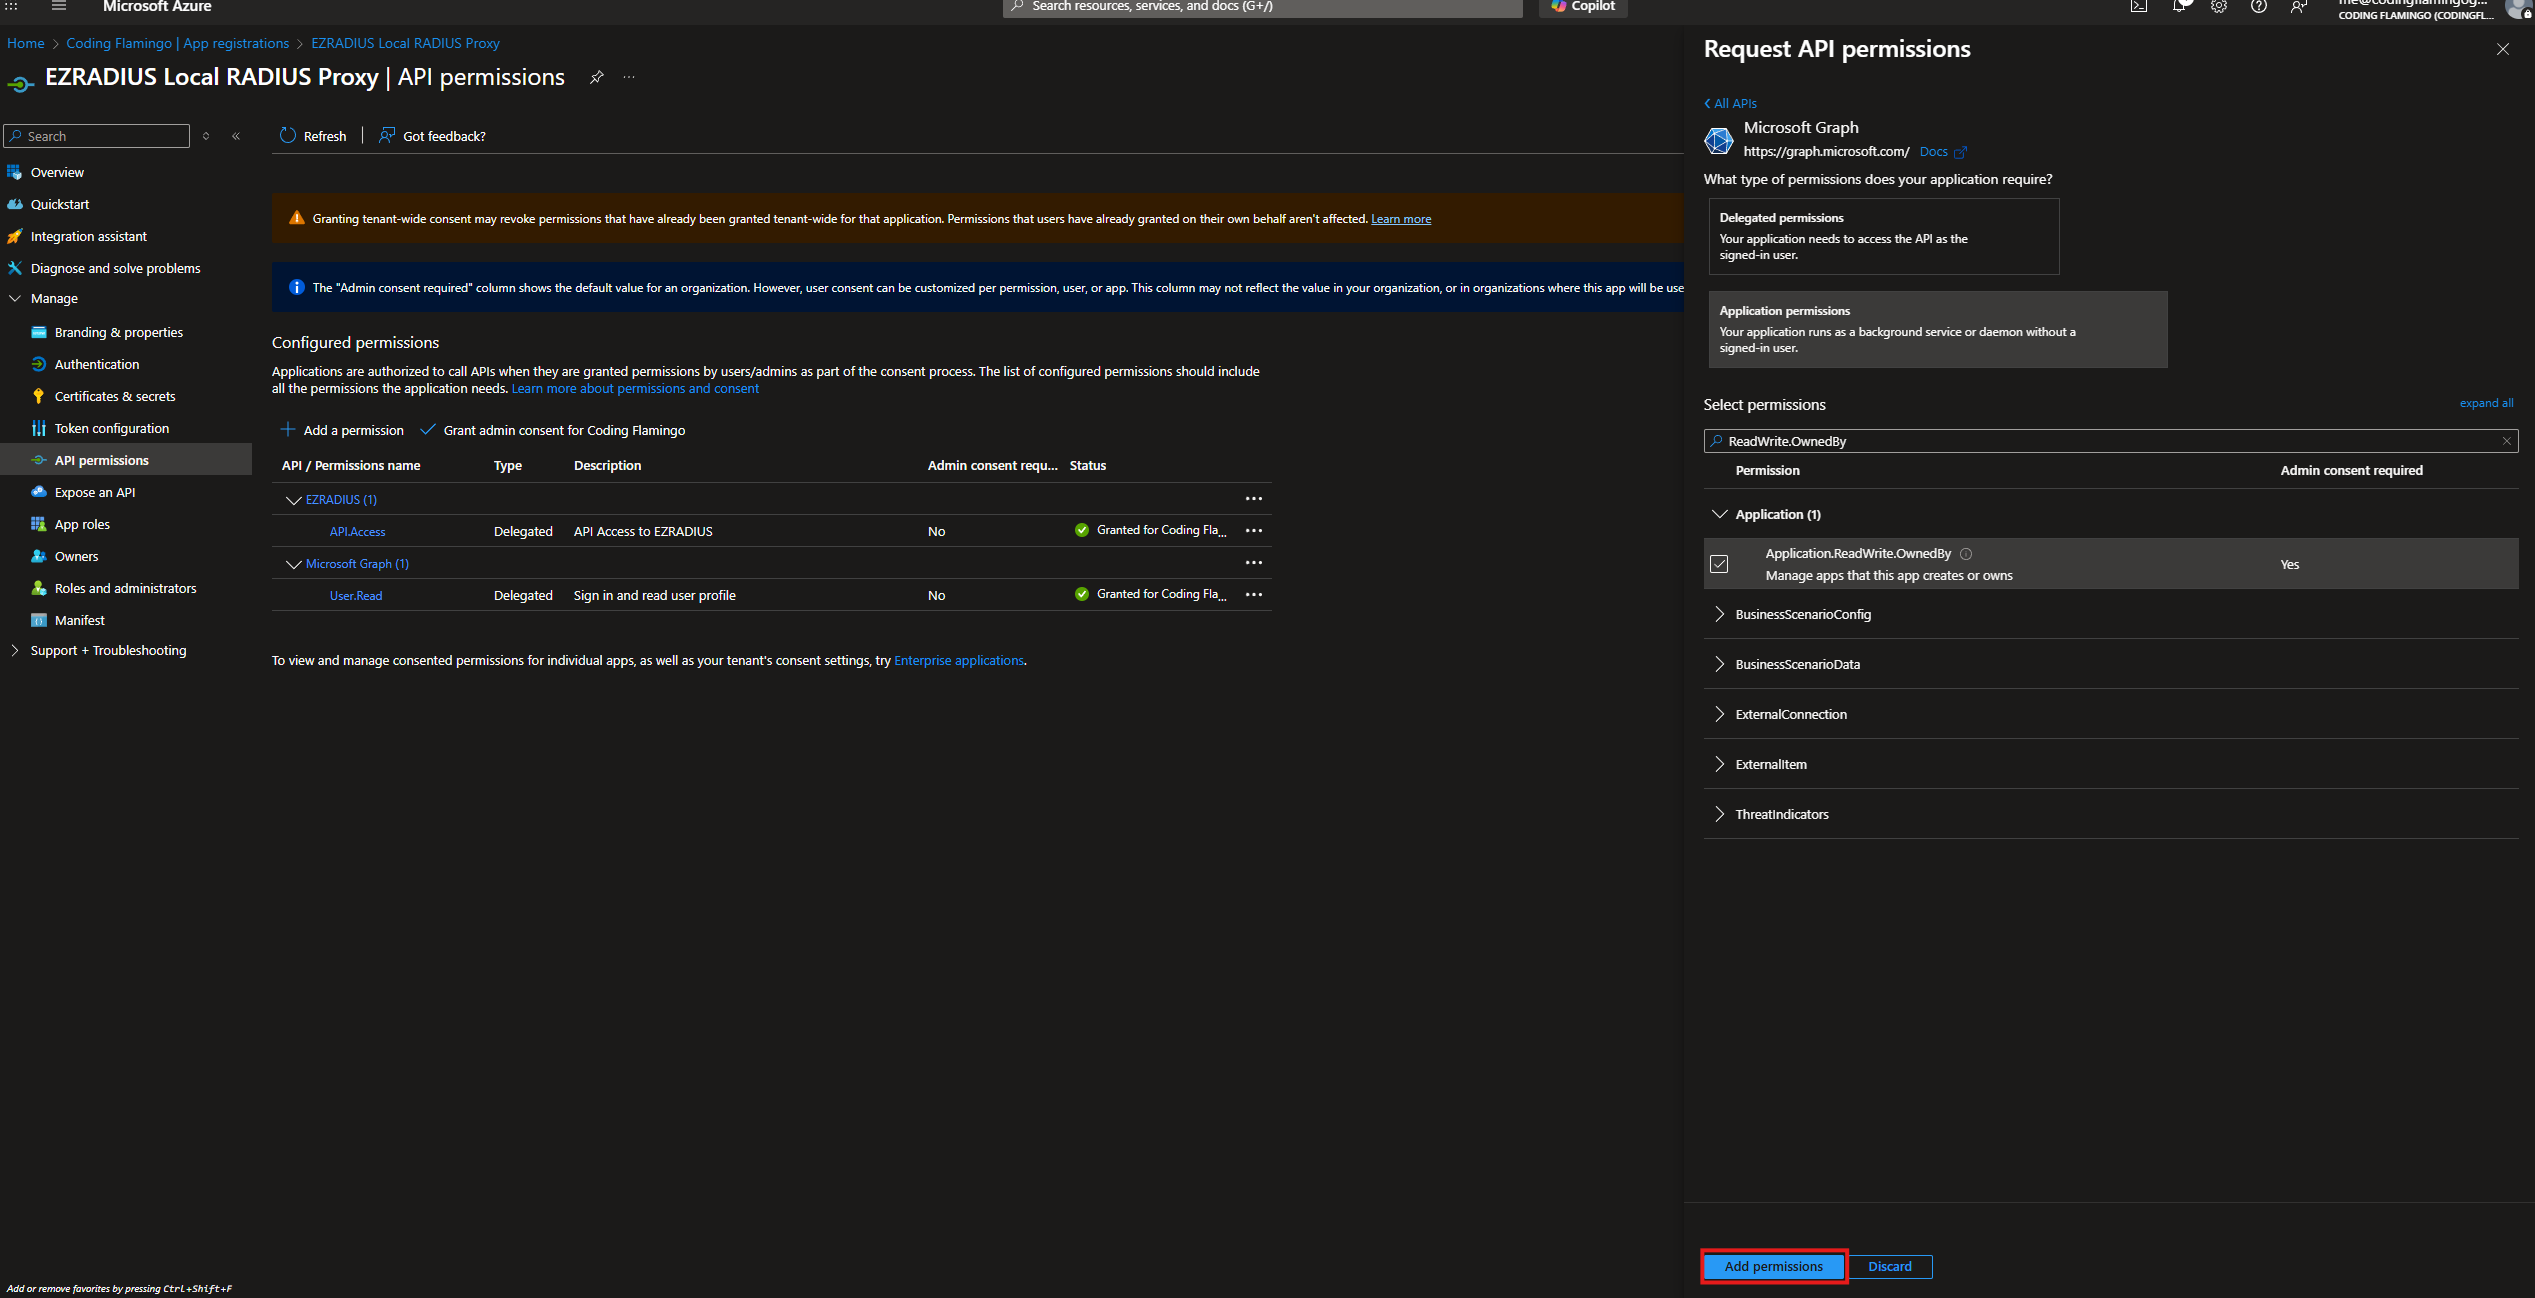The width and height of the screenshot is (2535, 1298).
Task: Go back to All APIs
Action: pyautogui.click(x=1730, y=103)
